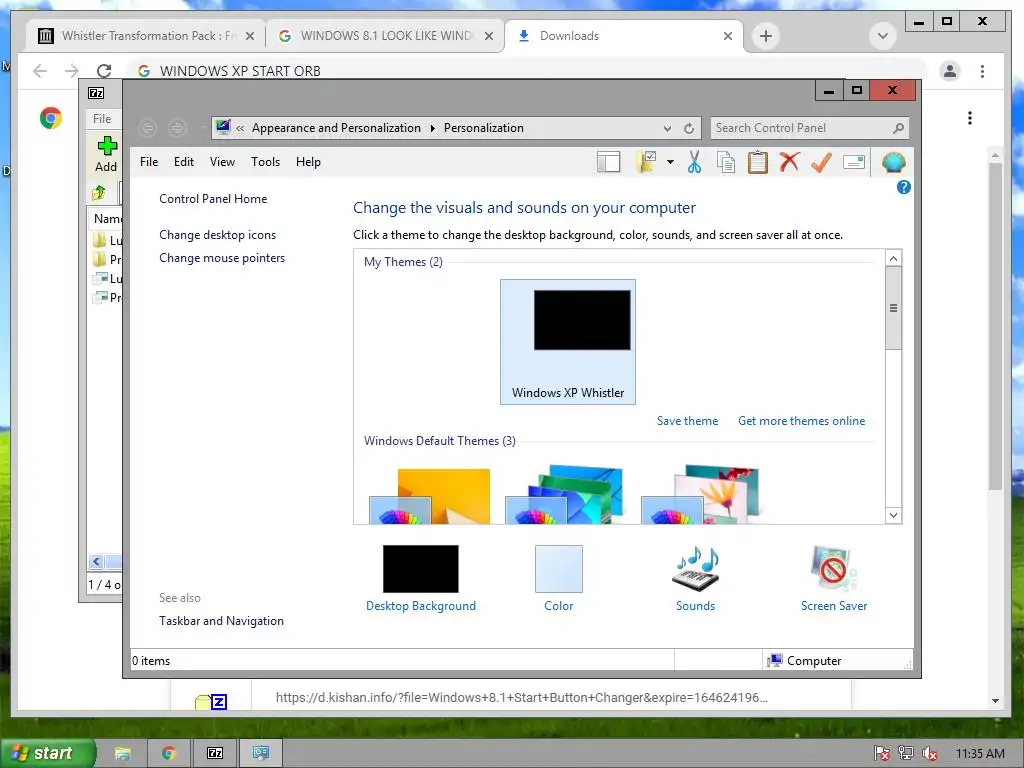Open Change desktop icons link

(x=217, y=234)
